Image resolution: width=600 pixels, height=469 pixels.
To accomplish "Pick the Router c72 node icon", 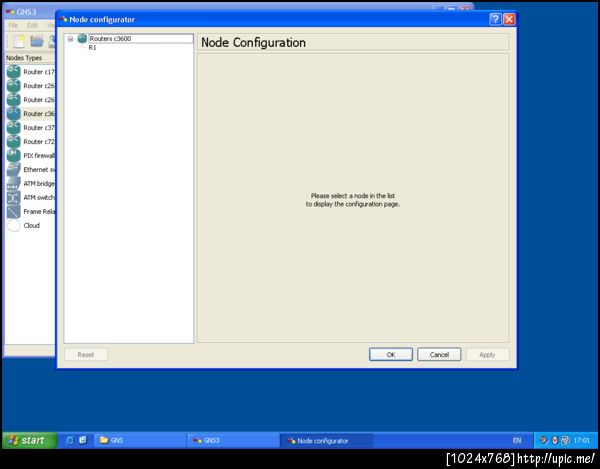I will pyautogui.click(x=13, y=142).
